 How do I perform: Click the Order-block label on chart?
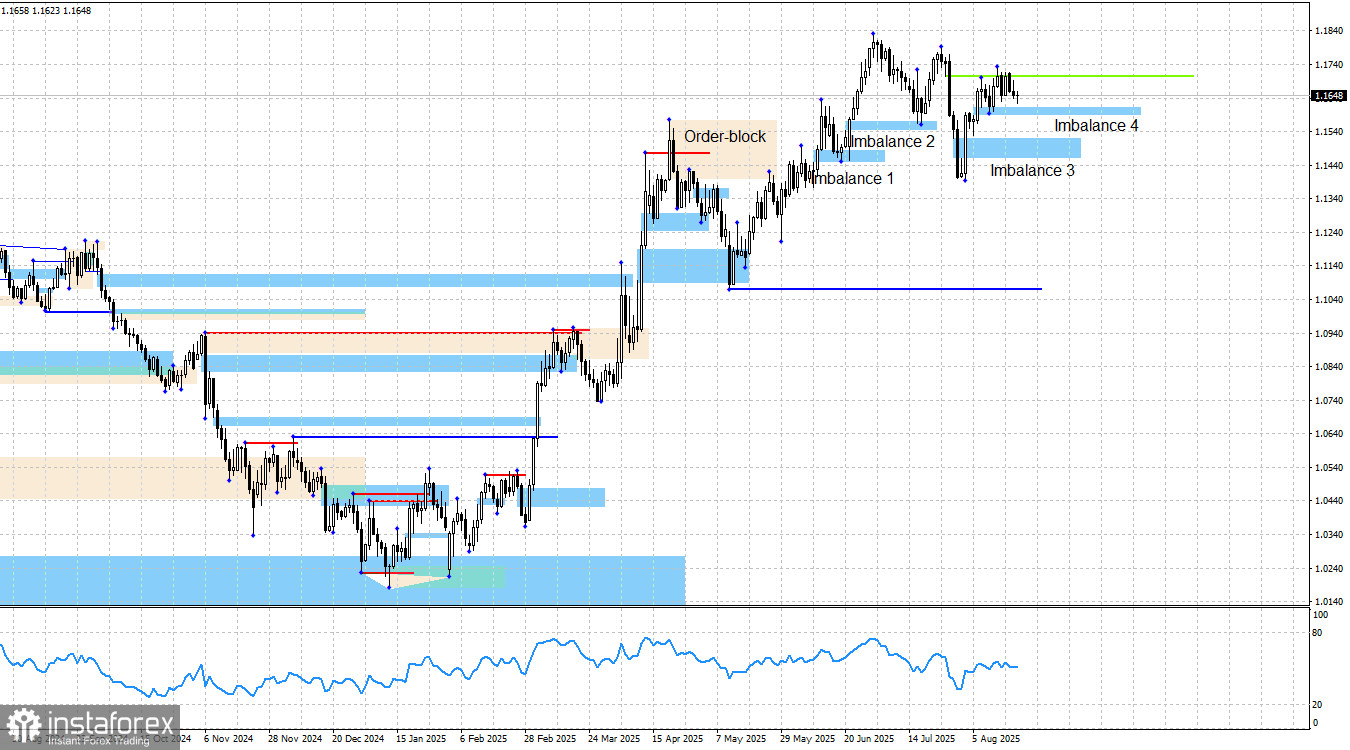coord(725,136)
